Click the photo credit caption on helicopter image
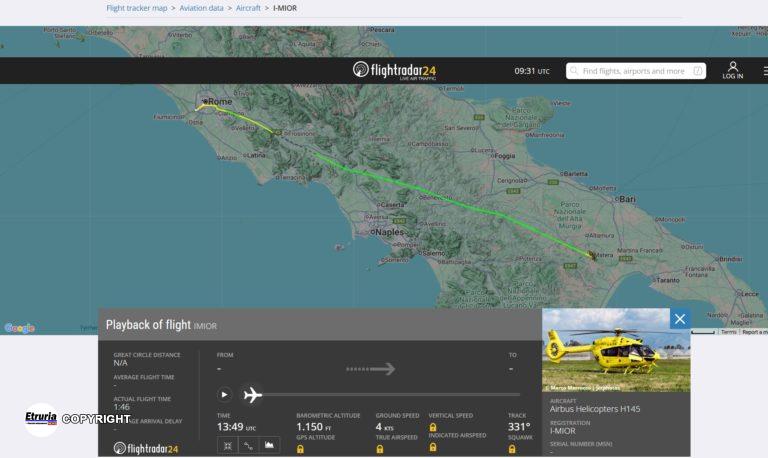This screenshot has width=768, height=458. [582, 388]
